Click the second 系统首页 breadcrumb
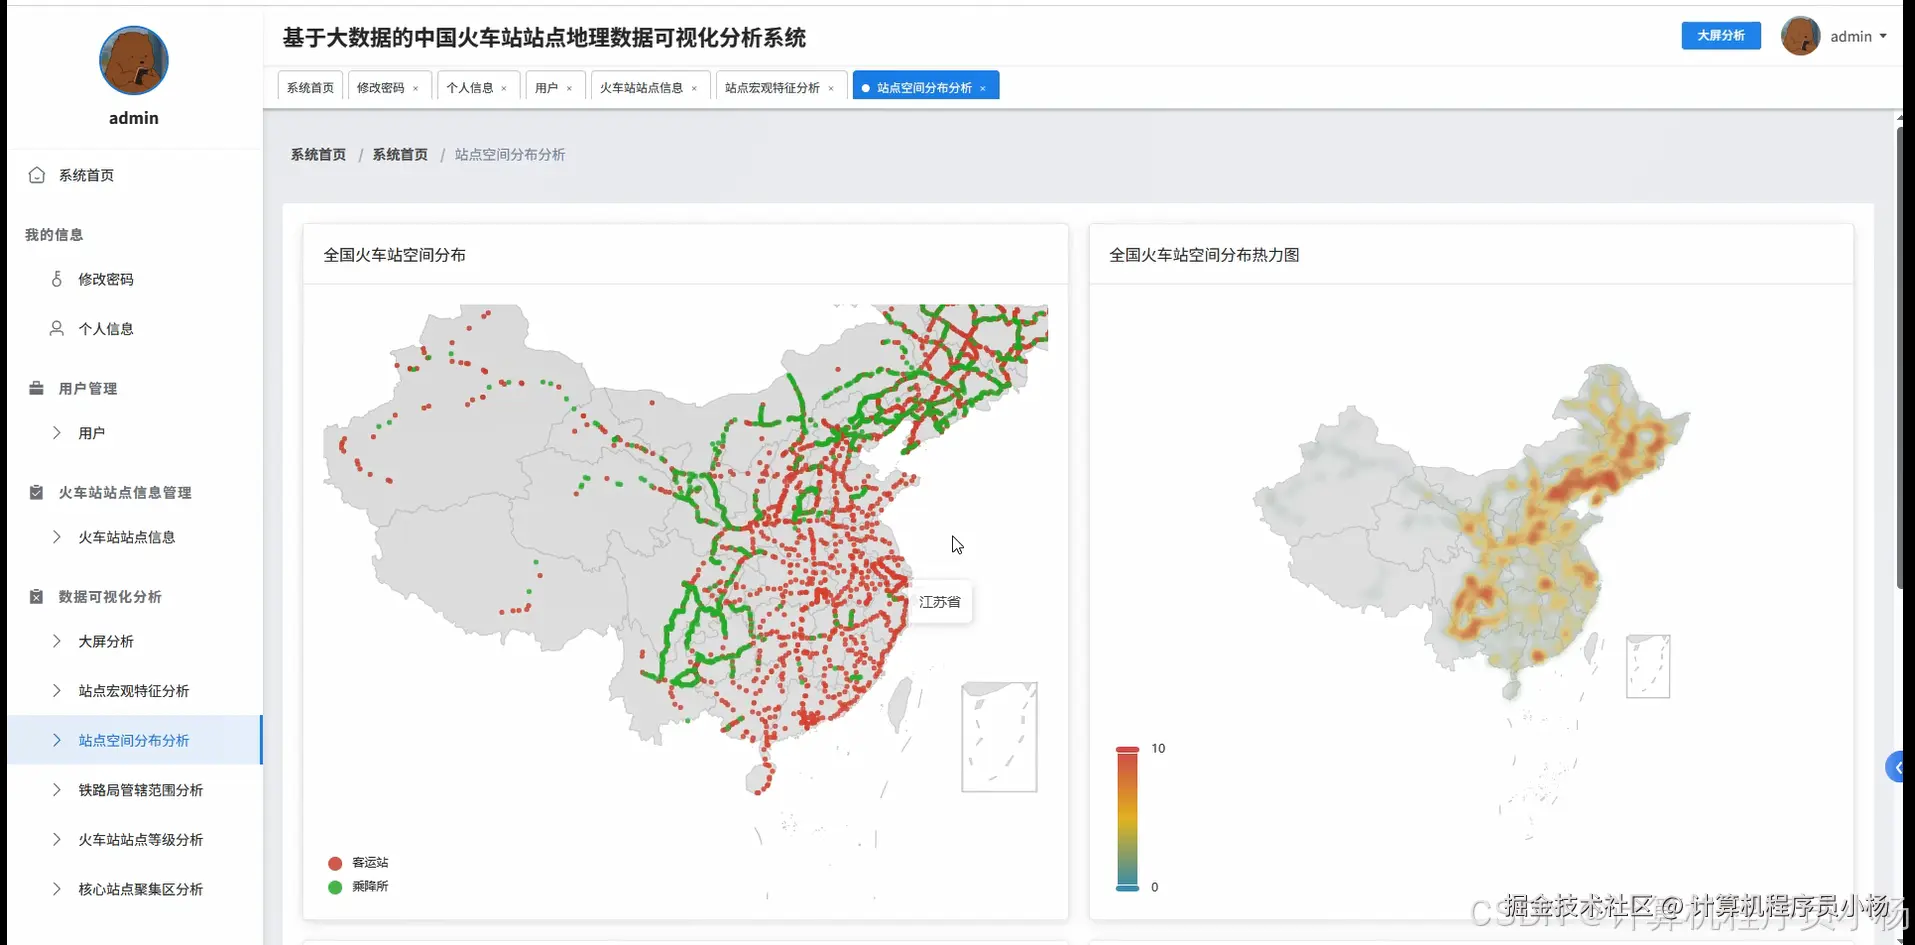The height and width of the screenshot is (945, 1915). 400,154
